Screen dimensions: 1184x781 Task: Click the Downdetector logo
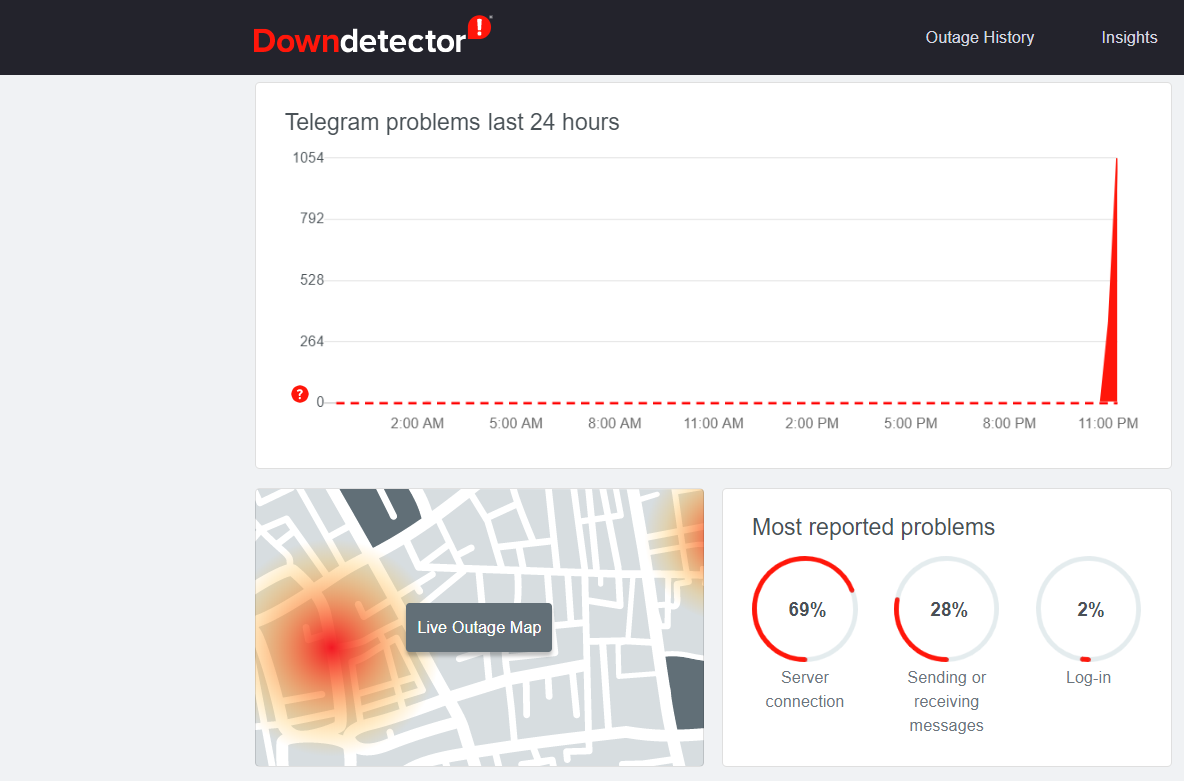(372, 36)
